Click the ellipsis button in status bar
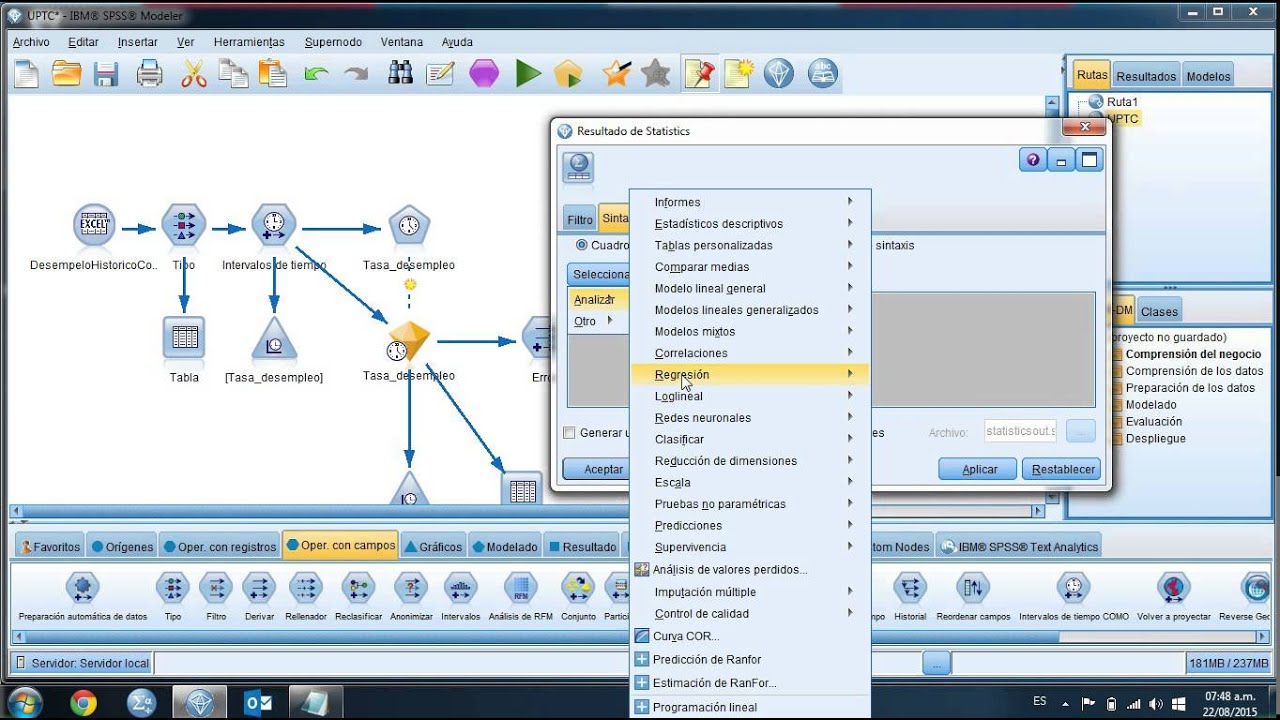The height and width of the screenshot is (720, 1280). pos(935,663)
